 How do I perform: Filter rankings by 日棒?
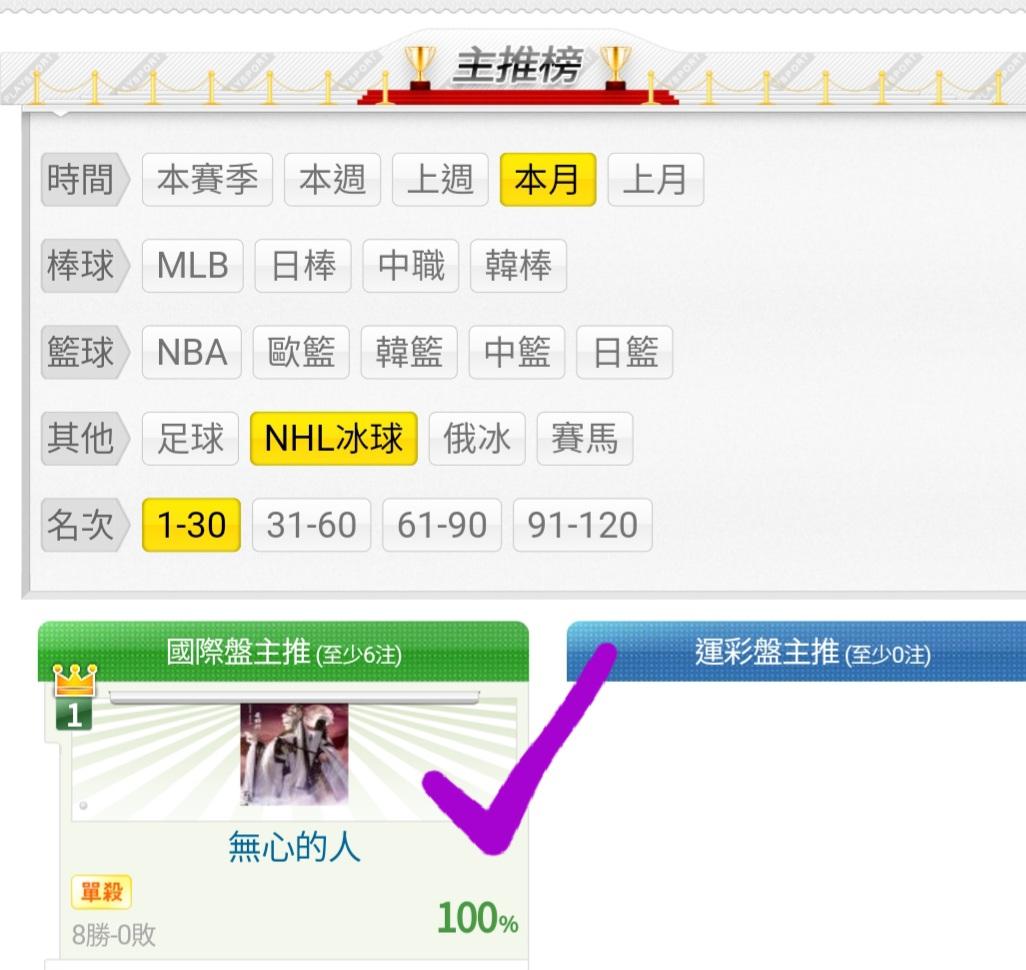(x=303, y=266)
